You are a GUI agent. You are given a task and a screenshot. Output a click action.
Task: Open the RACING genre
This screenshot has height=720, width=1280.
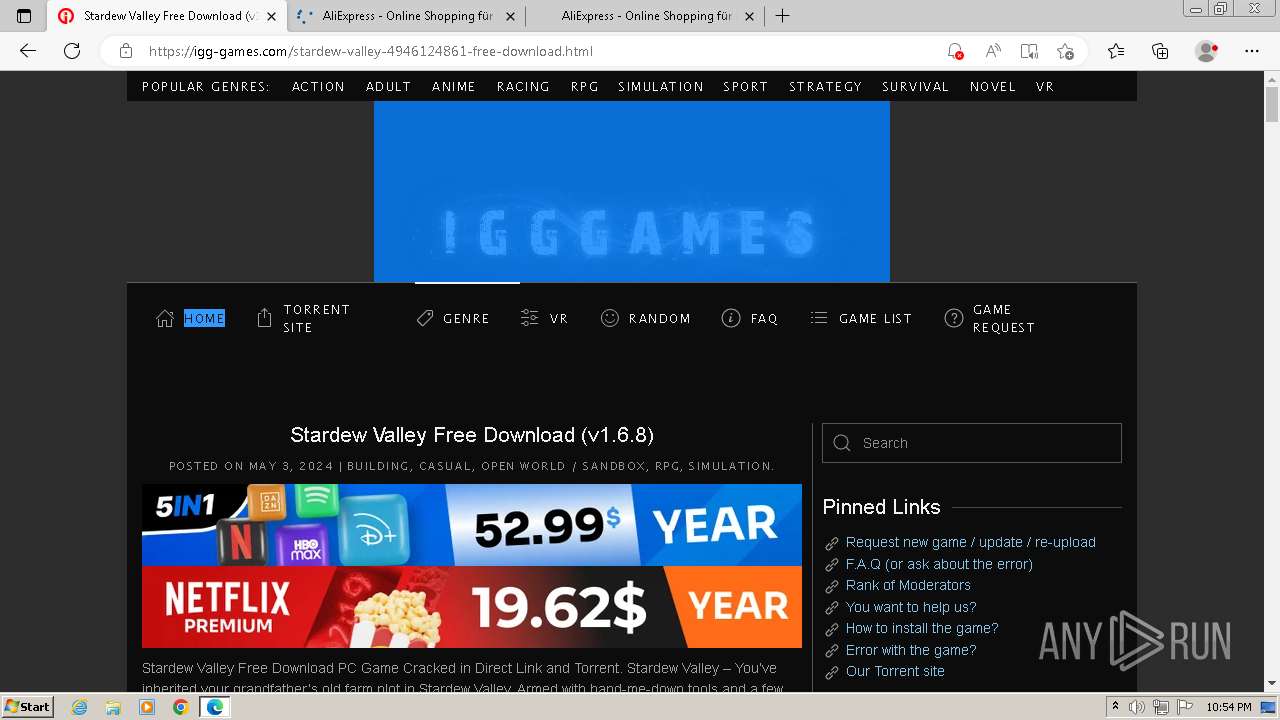pyautogui.click(x=523, y=87)
